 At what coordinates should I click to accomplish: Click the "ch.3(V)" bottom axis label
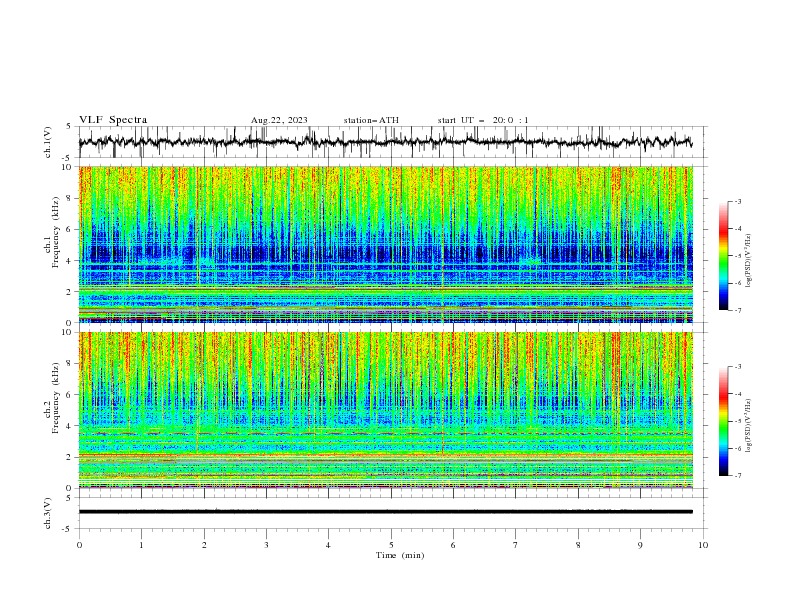pos(48,514)
